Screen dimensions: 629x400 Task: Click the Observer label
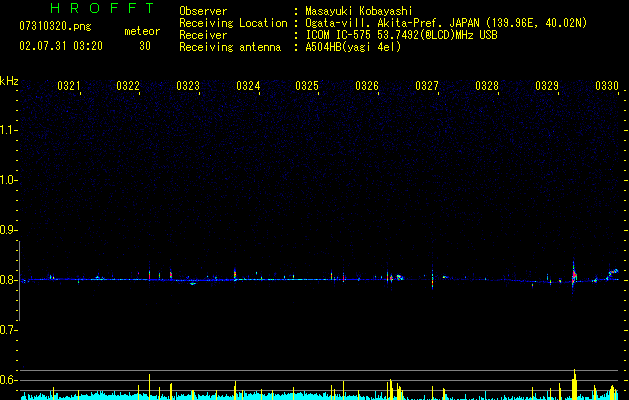[203, 11]
